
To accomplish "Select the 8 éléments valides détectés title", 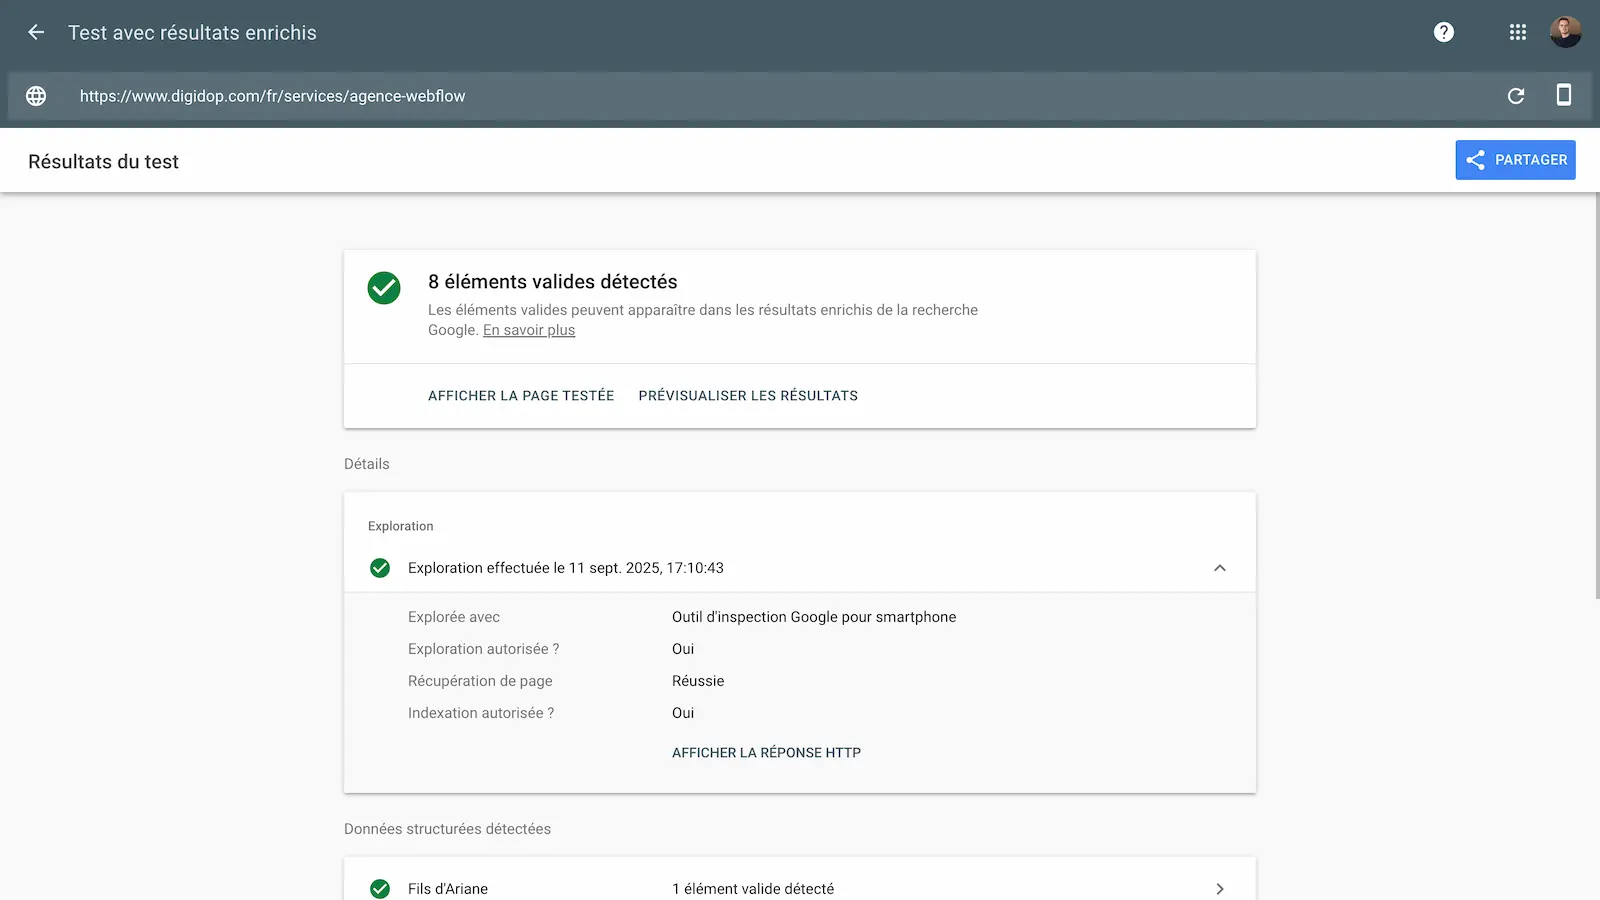I will click(x=553, y=282).
